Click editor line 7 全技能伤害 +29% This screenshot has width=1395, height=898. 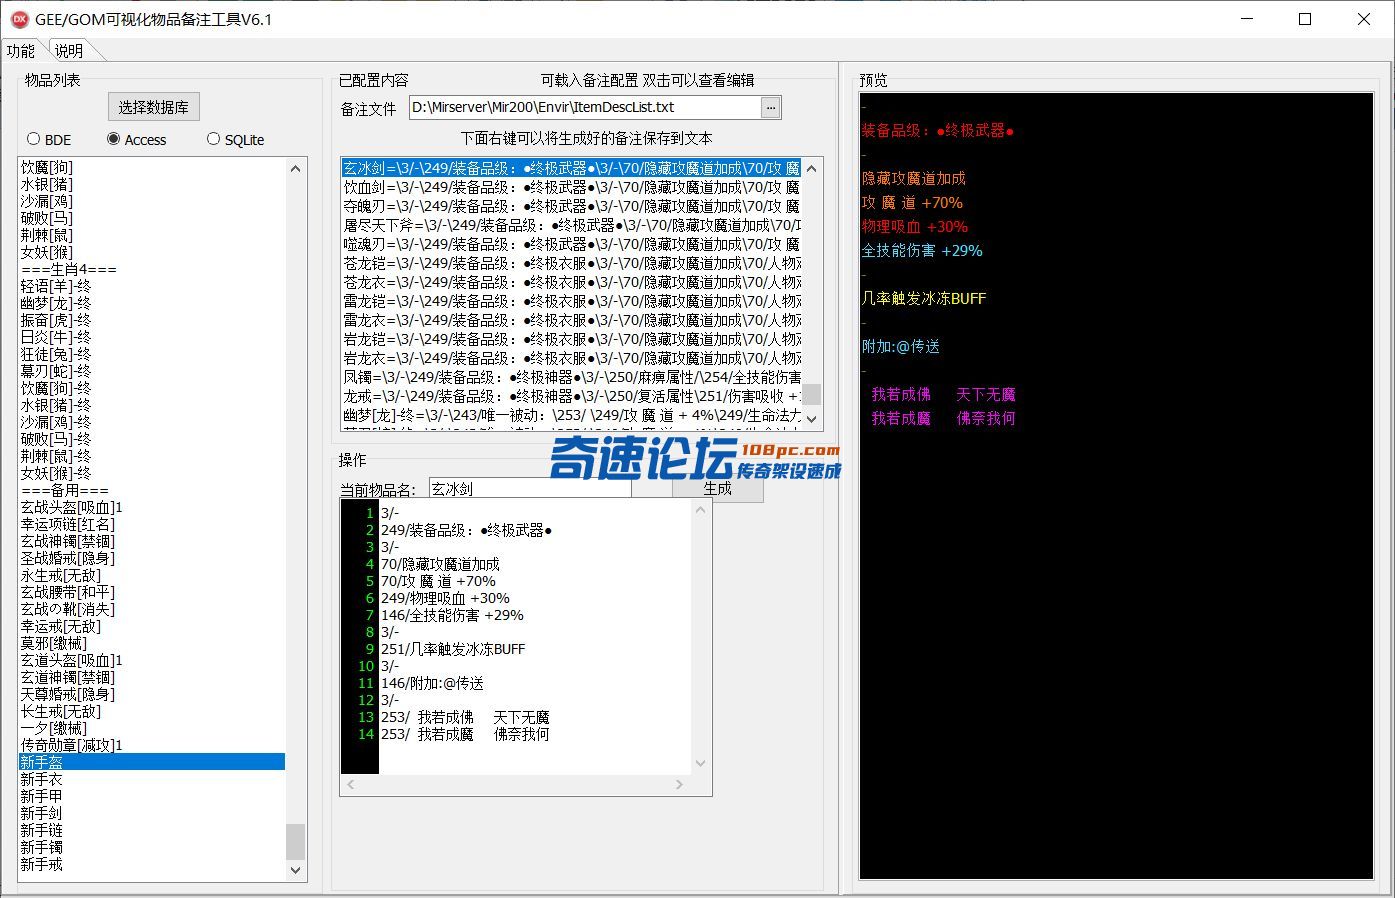point(452,615)
